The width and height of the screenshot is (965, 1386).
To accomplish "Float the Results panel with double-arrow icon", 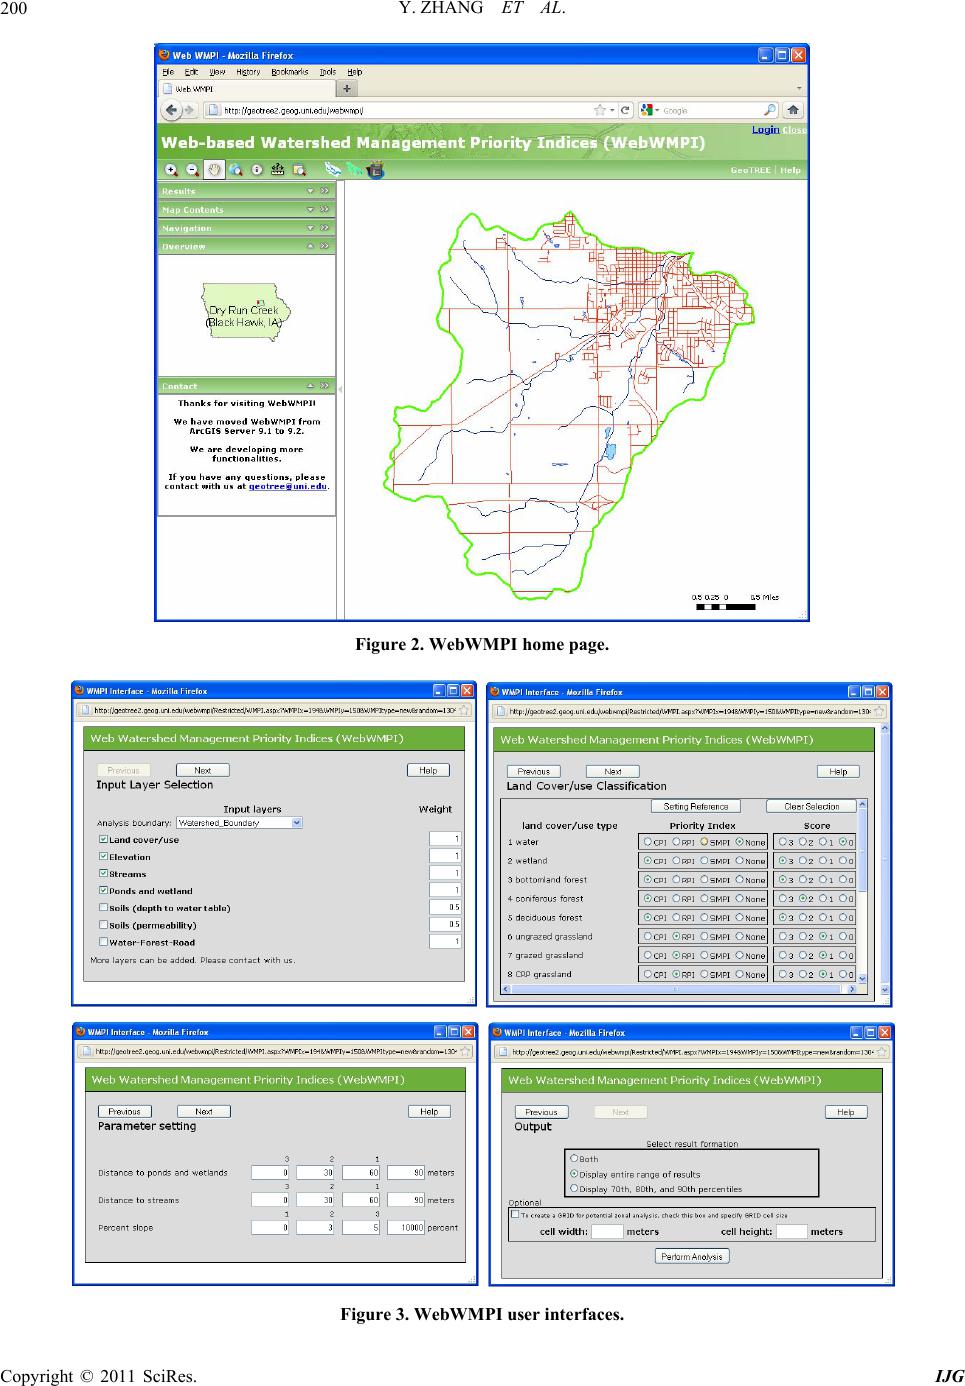I will (x=324, y=191).
